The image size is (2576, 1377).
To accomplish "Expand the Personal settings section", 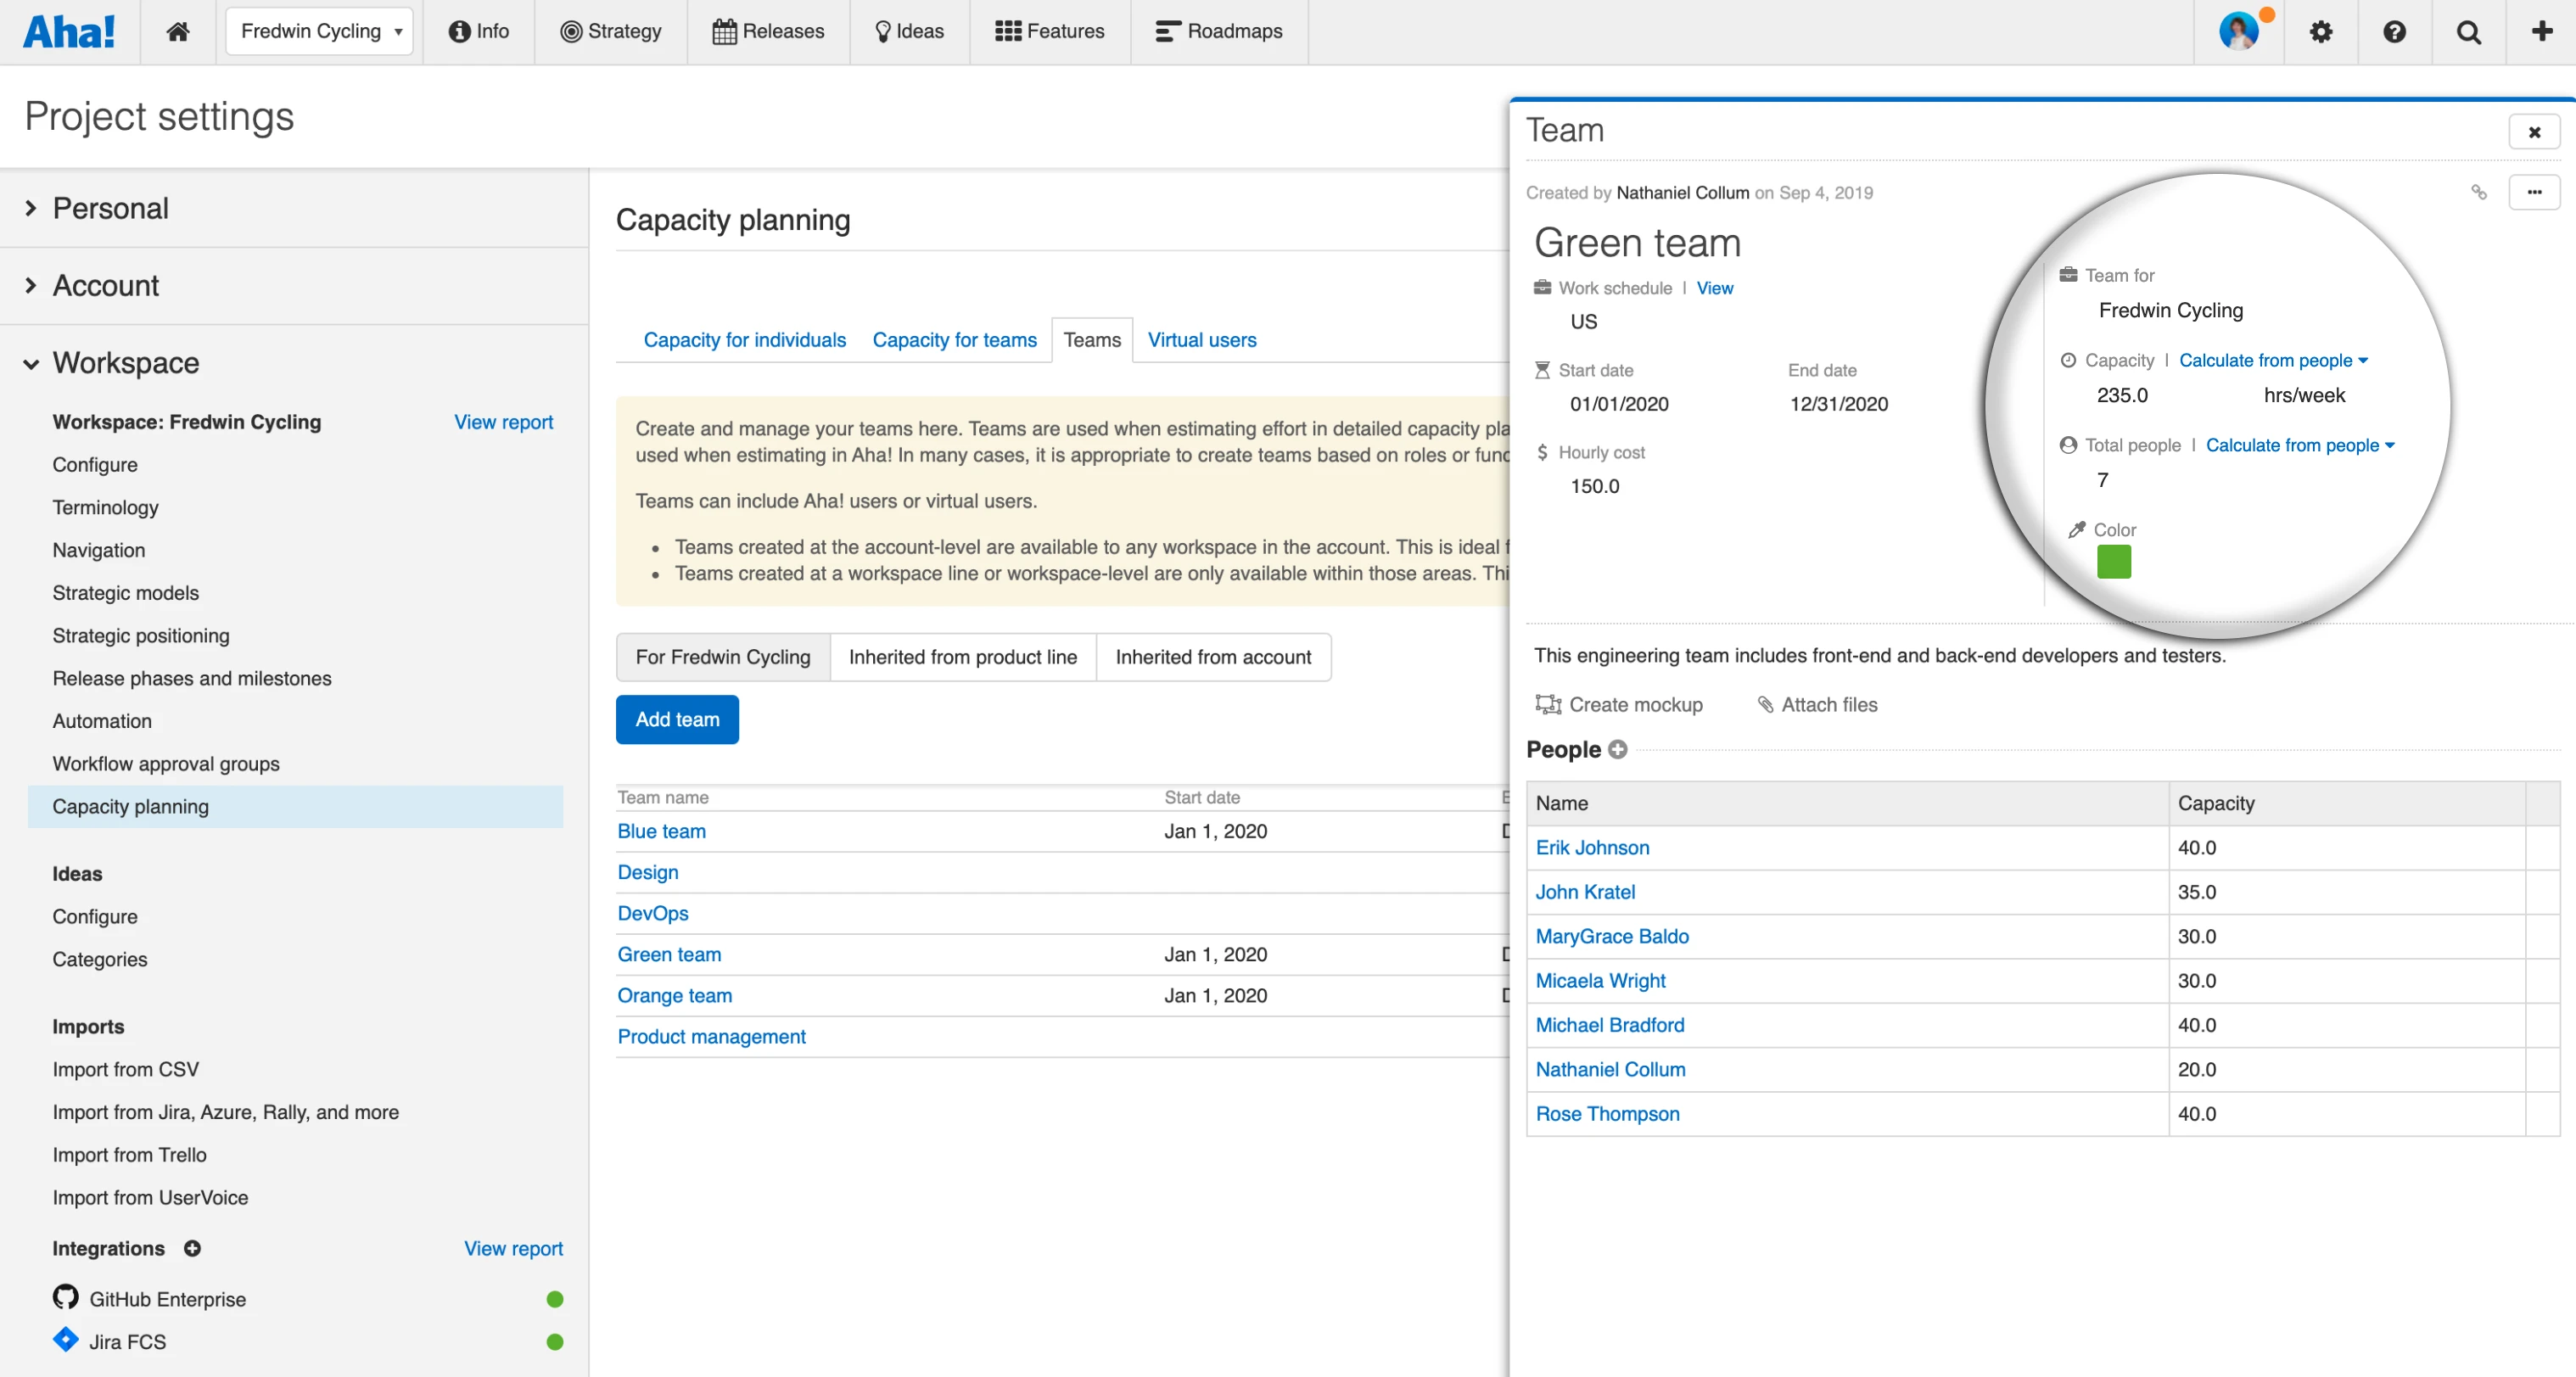I will 110,208.
